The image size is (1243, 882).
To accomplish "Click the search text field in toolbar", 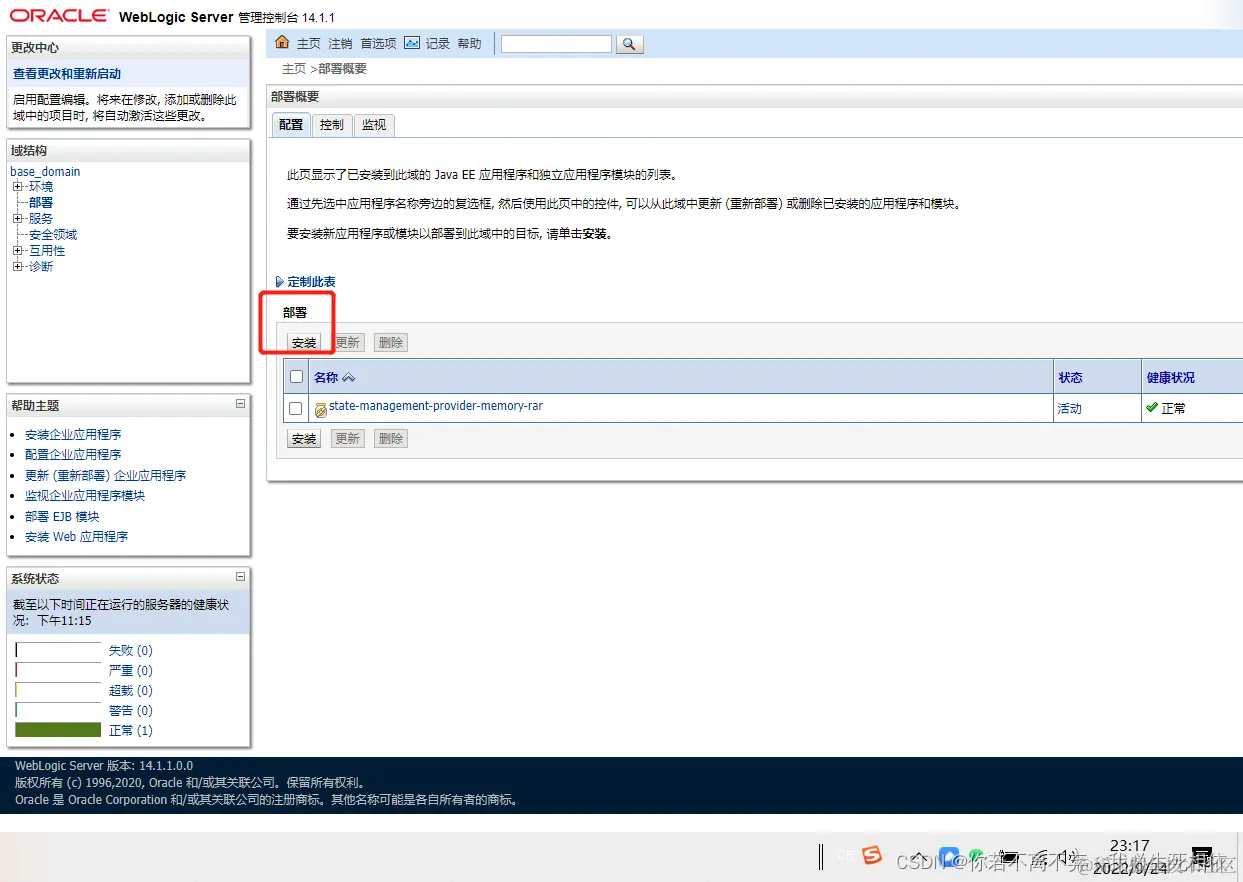I will [x=556, y=44].
